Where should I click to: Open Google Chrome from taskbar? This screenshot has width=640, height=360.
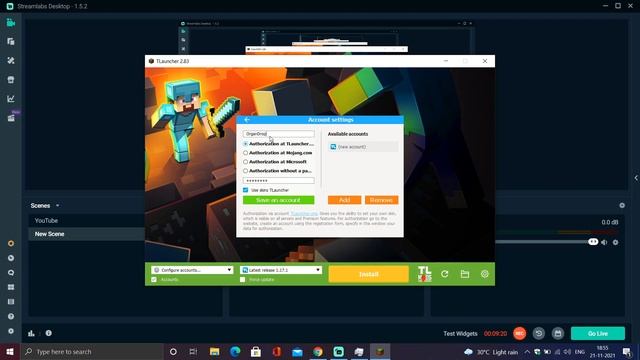pos(318,351)
